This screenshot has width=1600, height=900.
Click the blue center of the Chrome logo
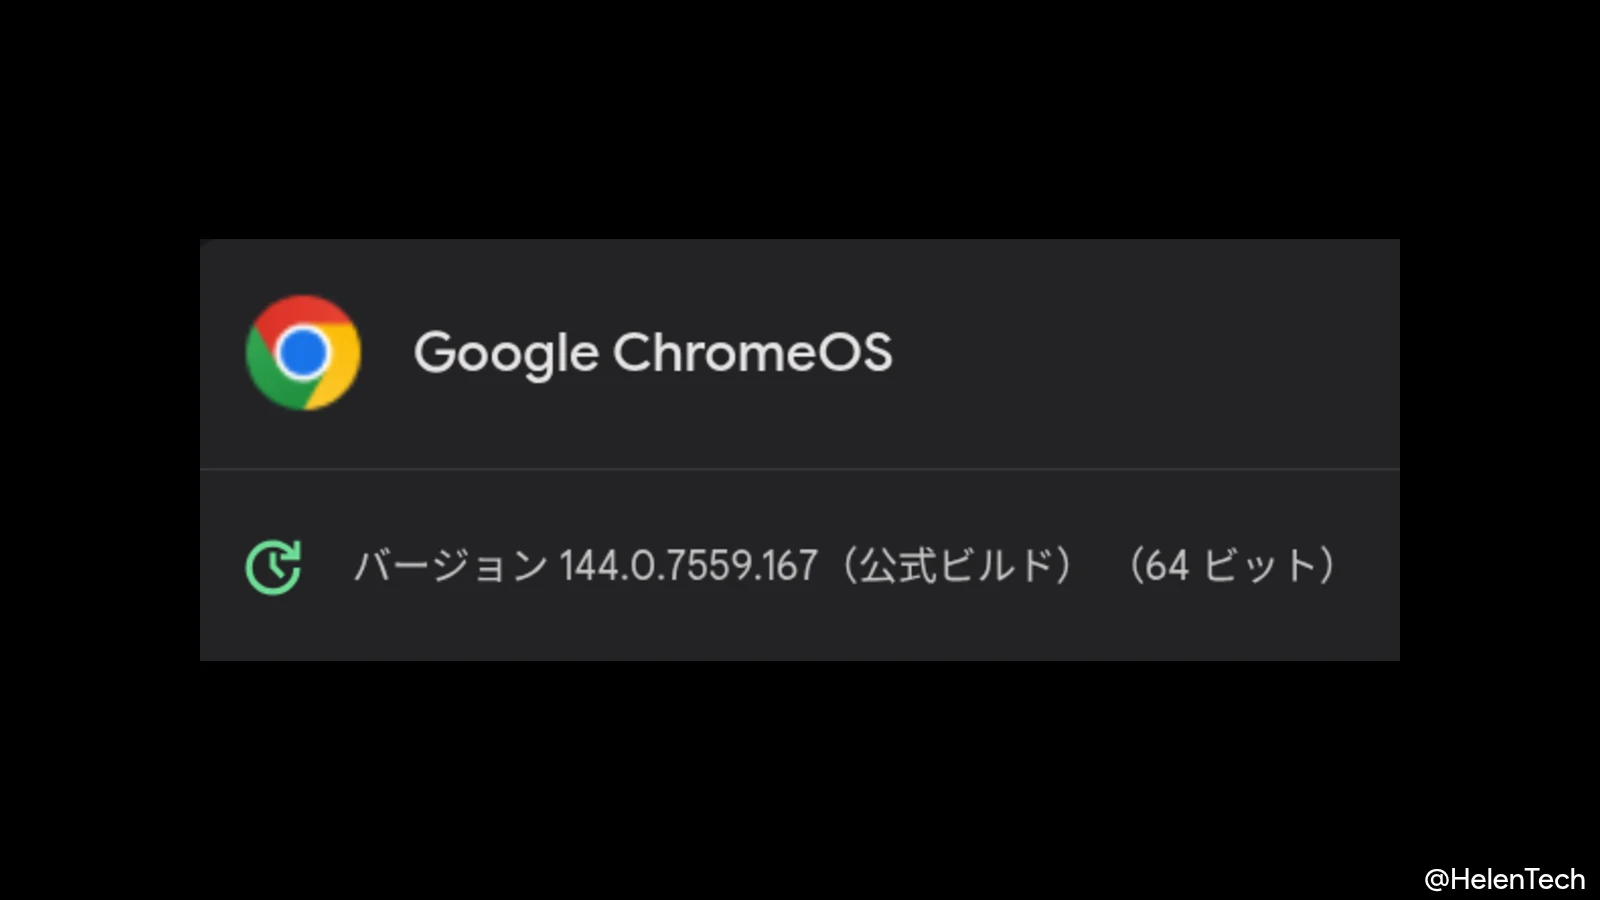[303, 354]
